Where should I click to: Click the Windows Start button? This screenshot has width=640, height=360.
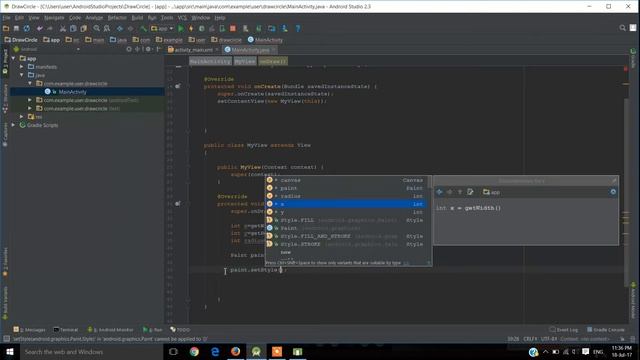(x=10, y=352)
